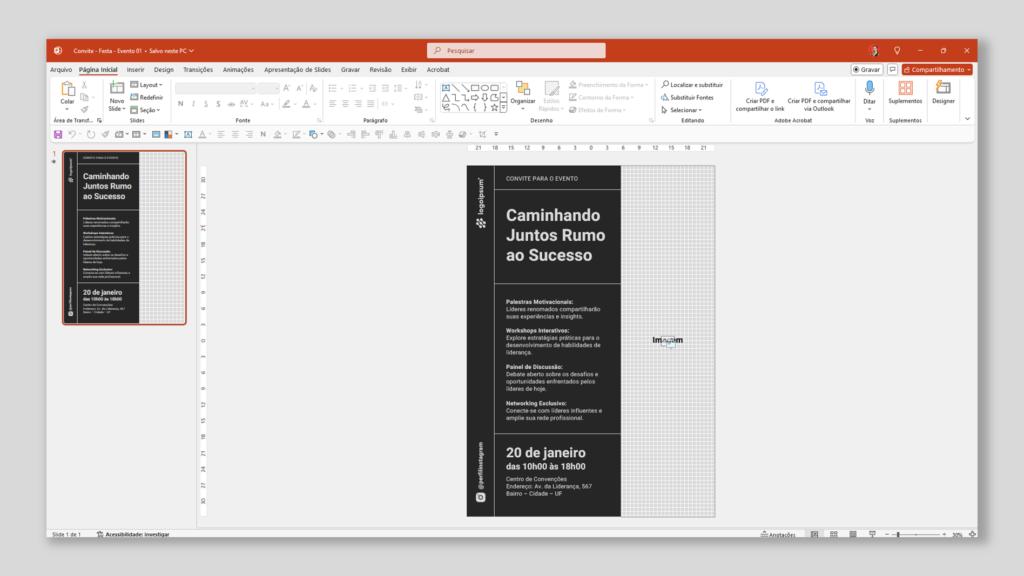Toggle bold (N) in Fonte group

(x=181, y=104)
